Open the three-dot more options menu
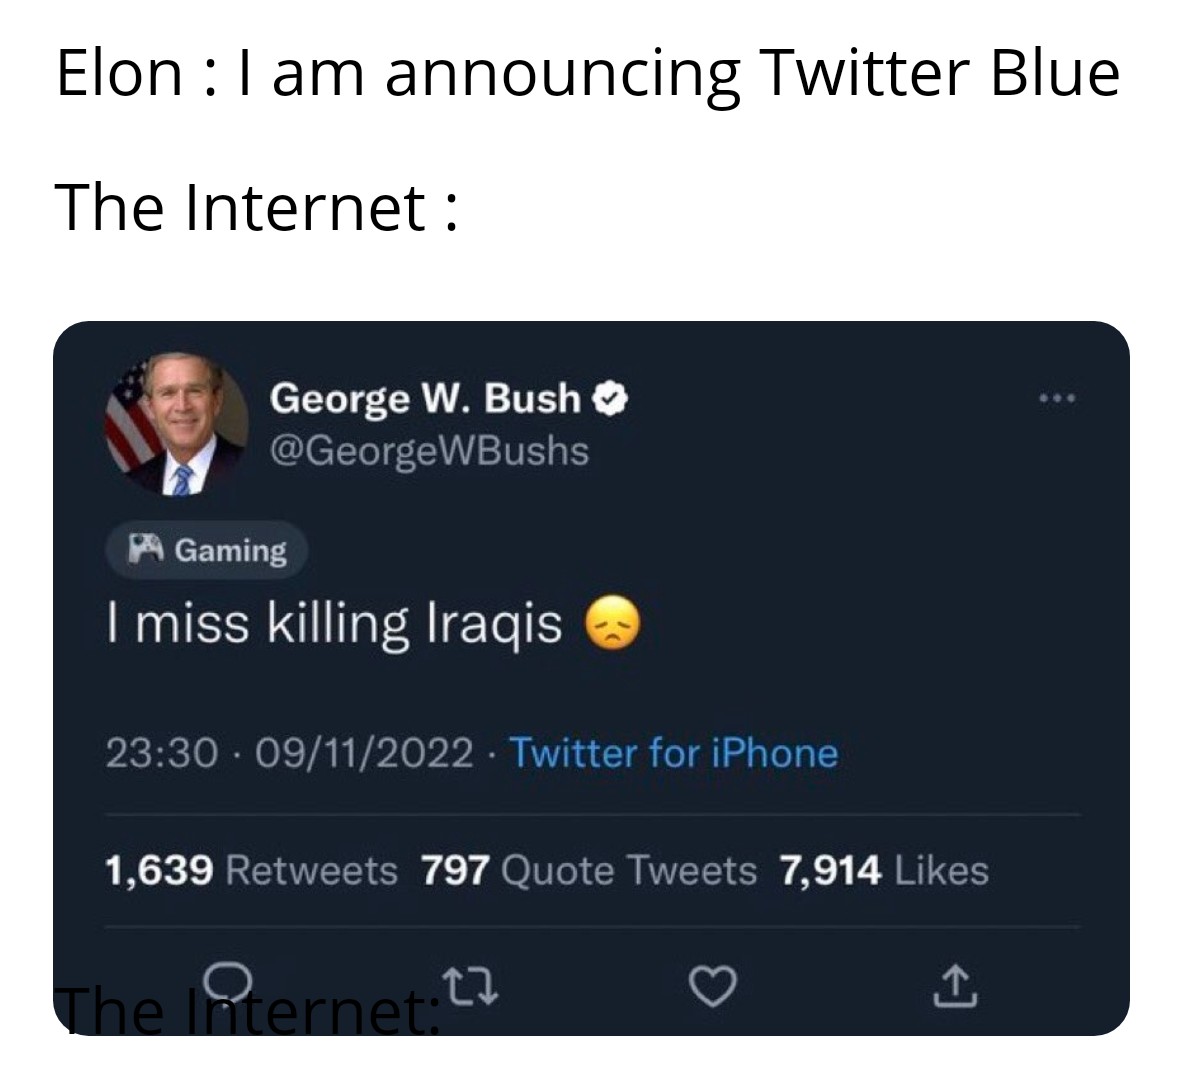The width and height of the screenshot is (1183, 1071). (1056, 400)
